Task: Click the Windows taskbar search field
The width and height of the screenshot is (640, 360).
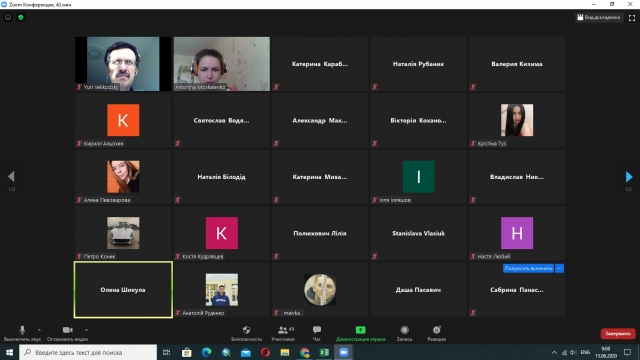Action: click(88, 352)
